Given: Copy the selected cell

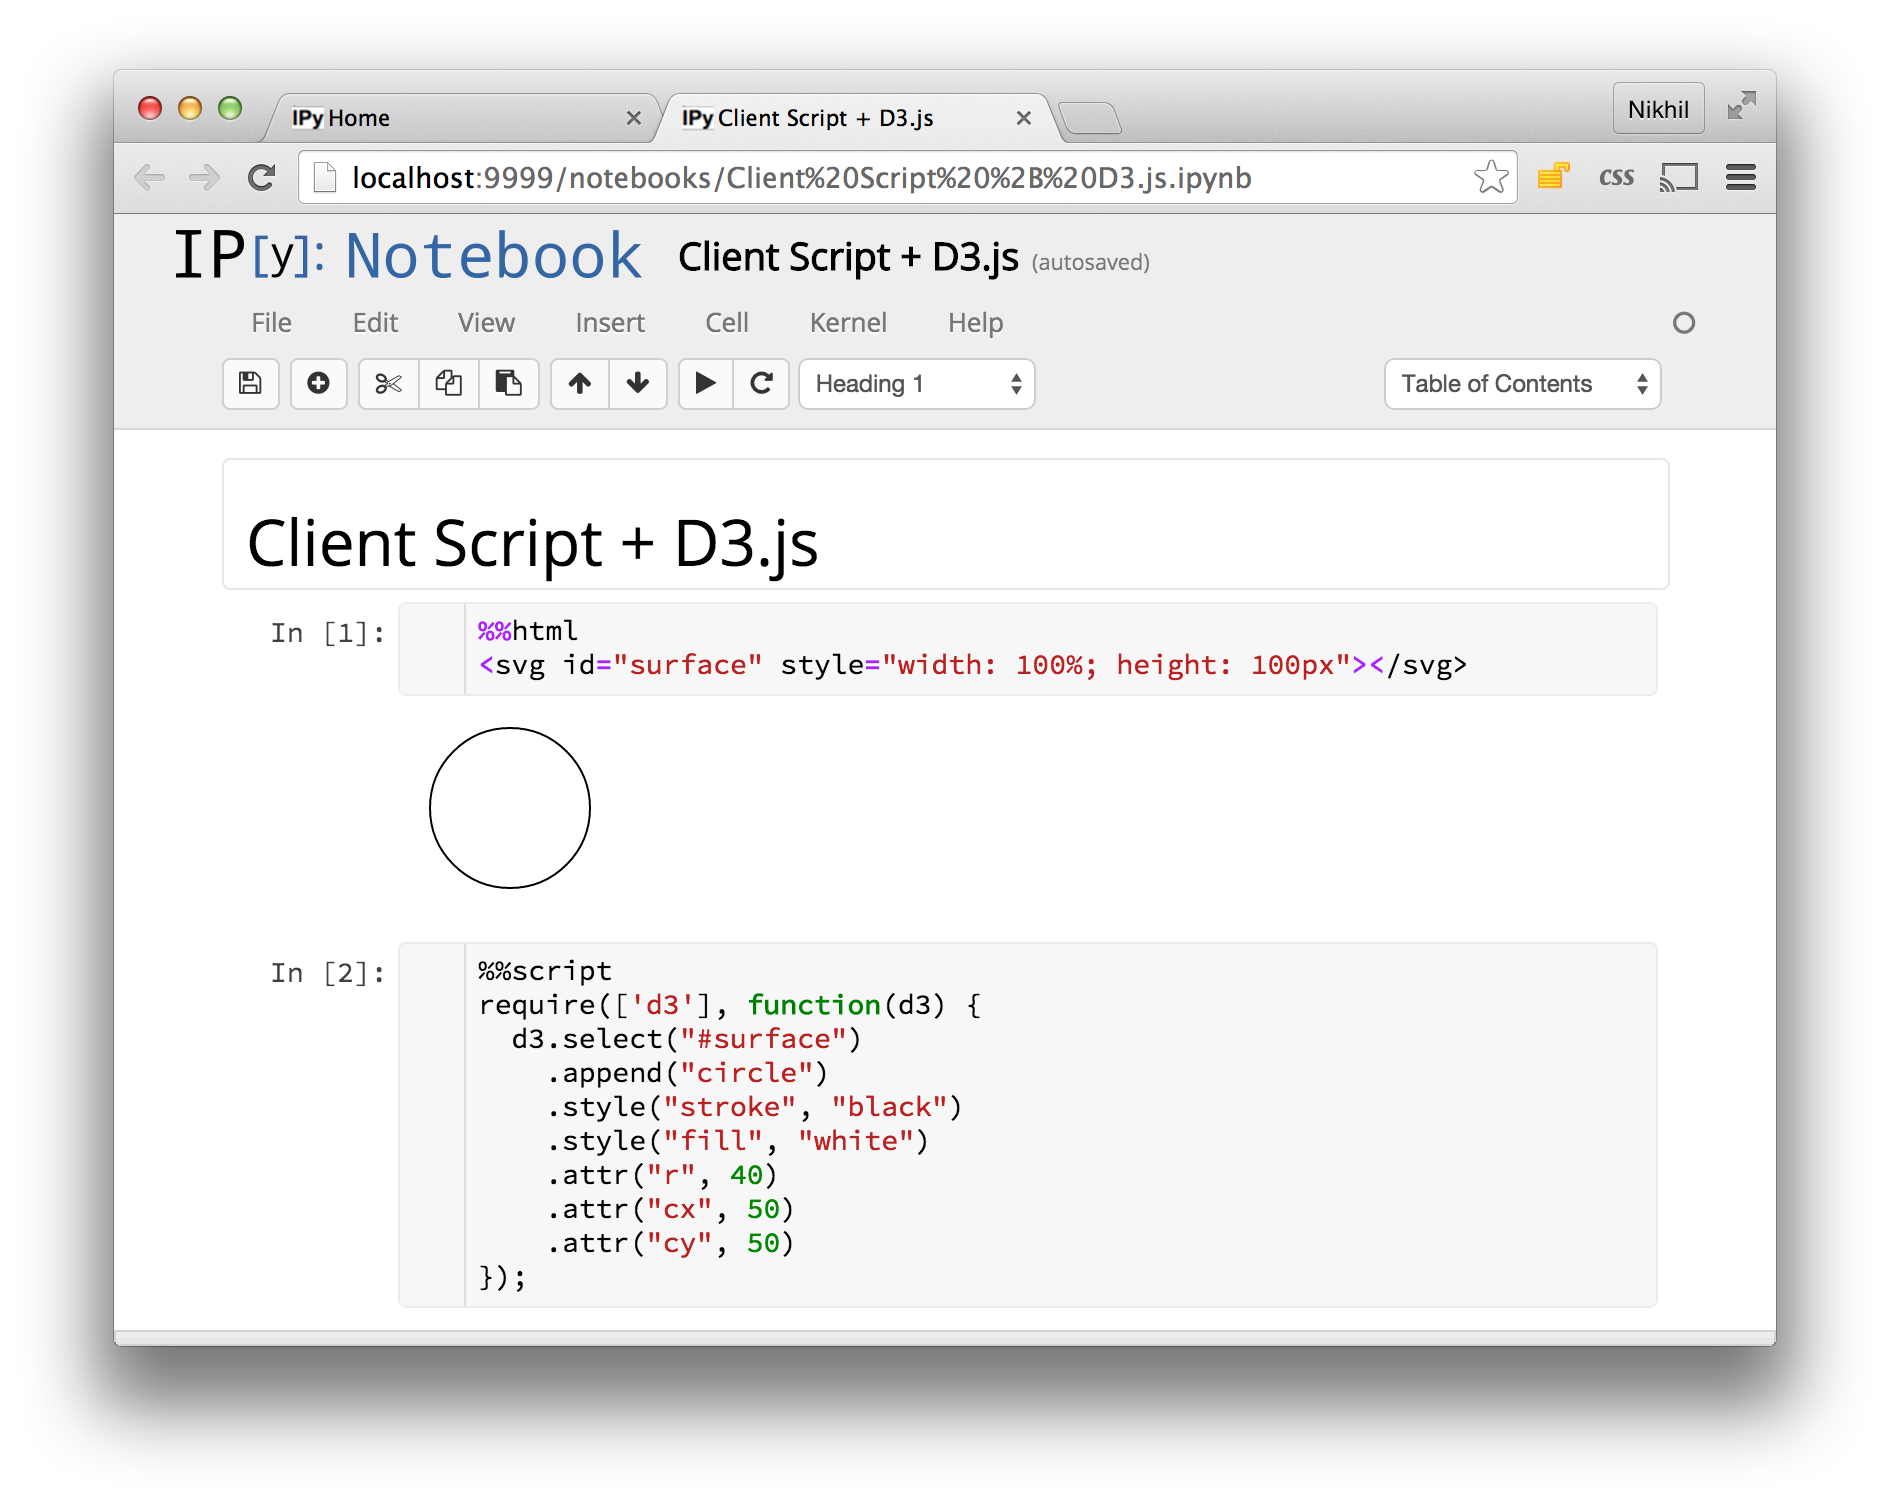Looking at the screenshot, I should [x=448, y=384].
